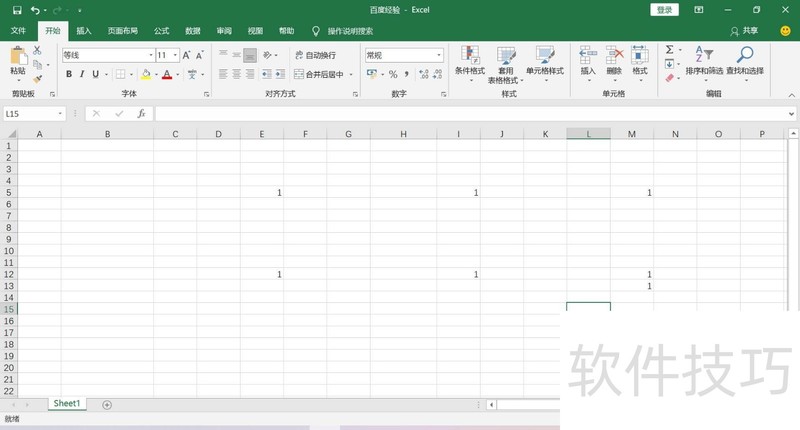Open the Formulas (公式) tab

tap(161, 31)
